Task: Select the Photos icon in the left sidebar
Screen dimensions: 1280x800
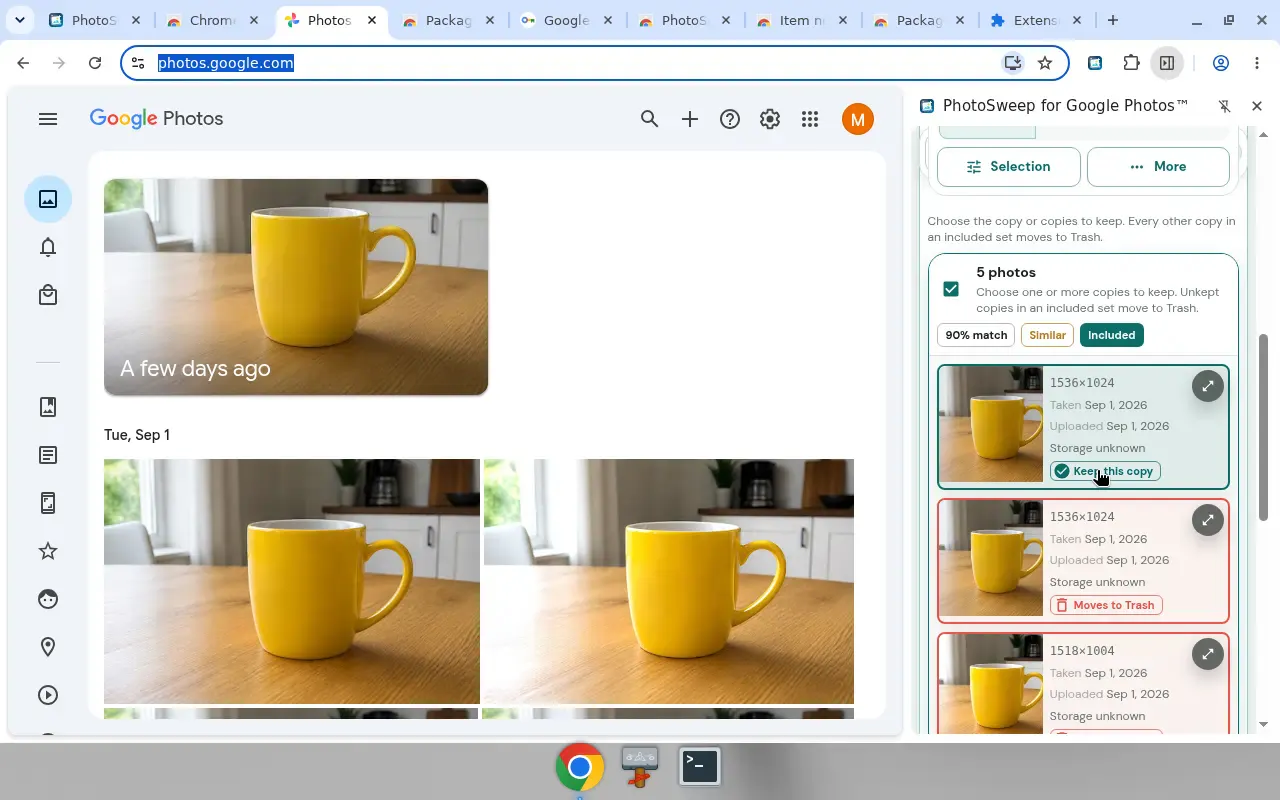Action: 48,199
